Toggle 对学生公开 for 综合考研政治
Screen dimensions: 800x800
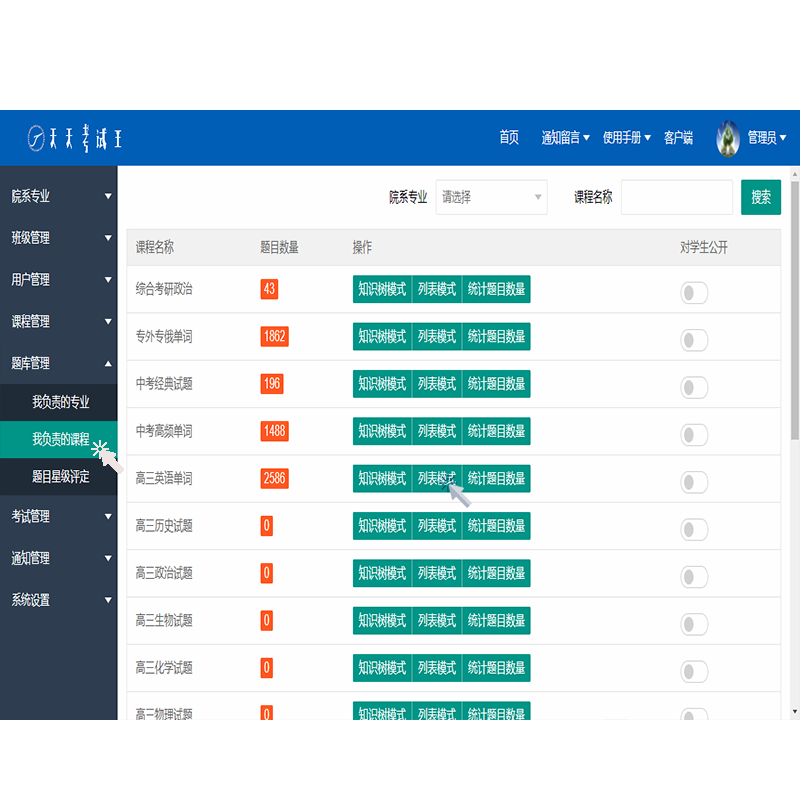click(x=694, y=293)
